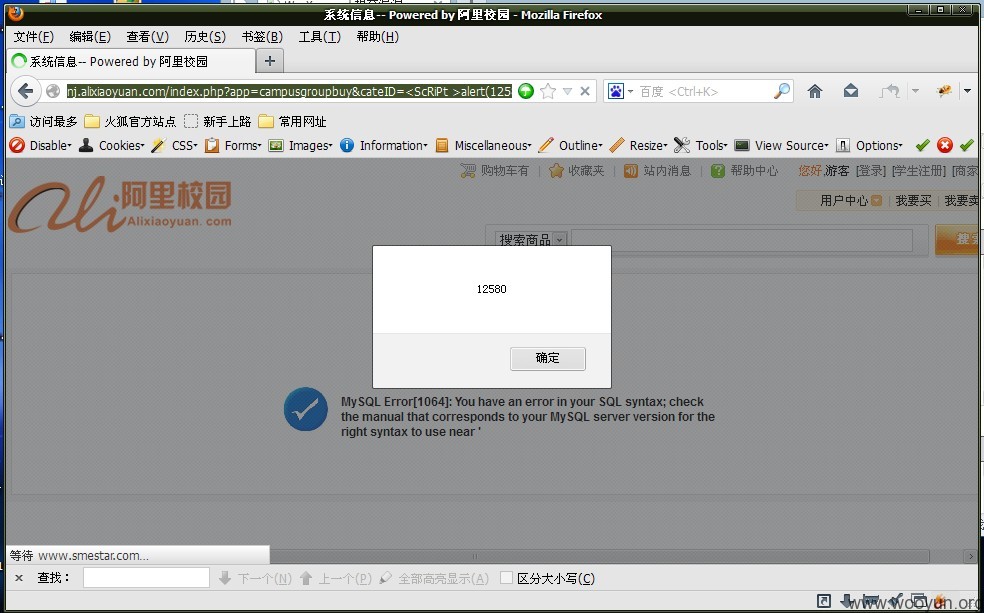984x613 pixels.
Task: Click the horizontal page scrollbar
Action: point(599,556)
